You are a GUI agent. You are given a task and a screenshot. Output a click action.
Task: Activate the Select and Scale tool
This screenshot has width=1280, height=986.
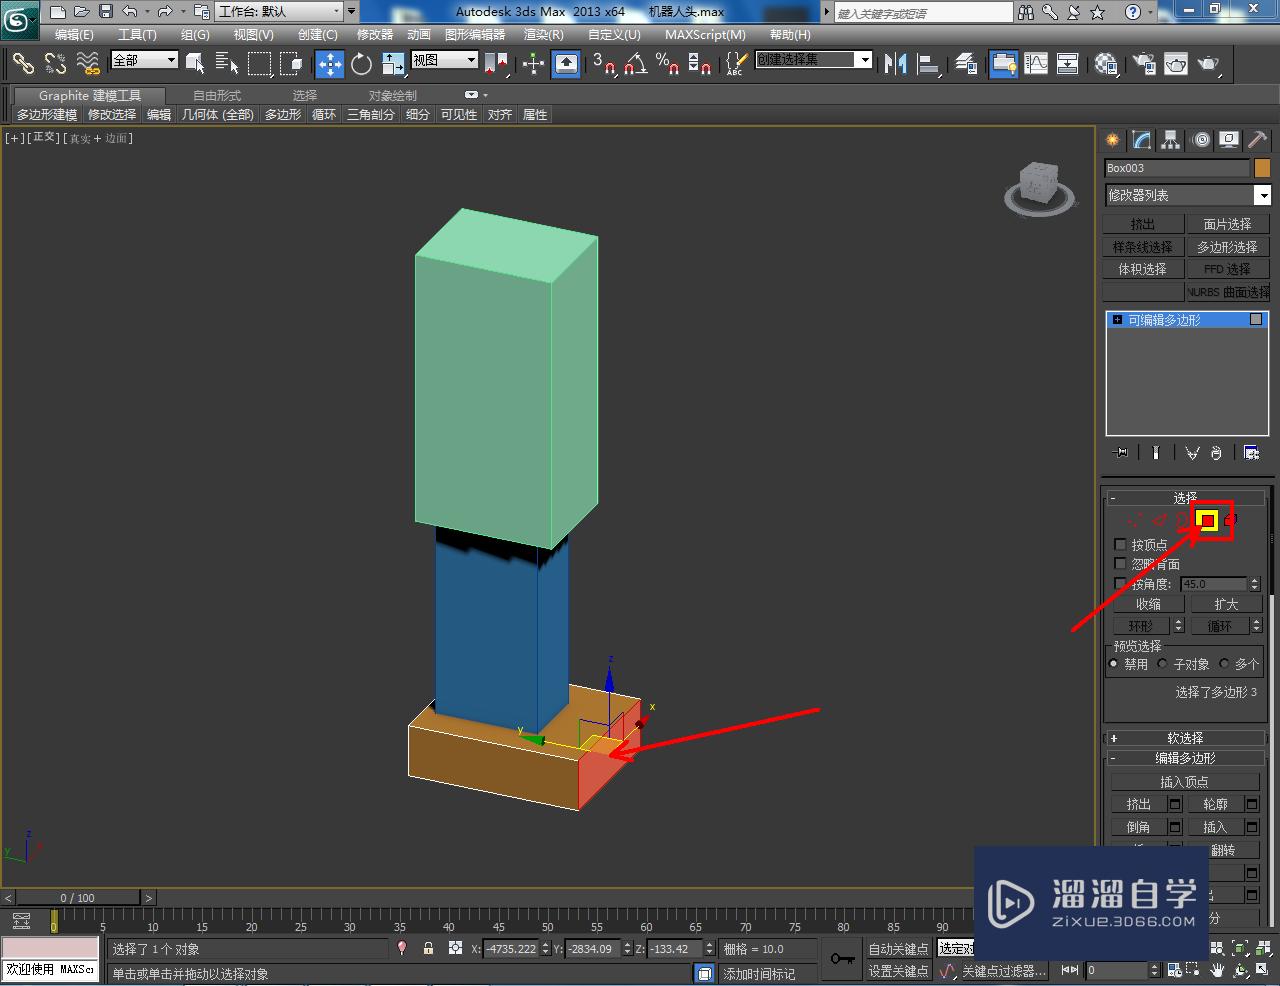[393, 63]
